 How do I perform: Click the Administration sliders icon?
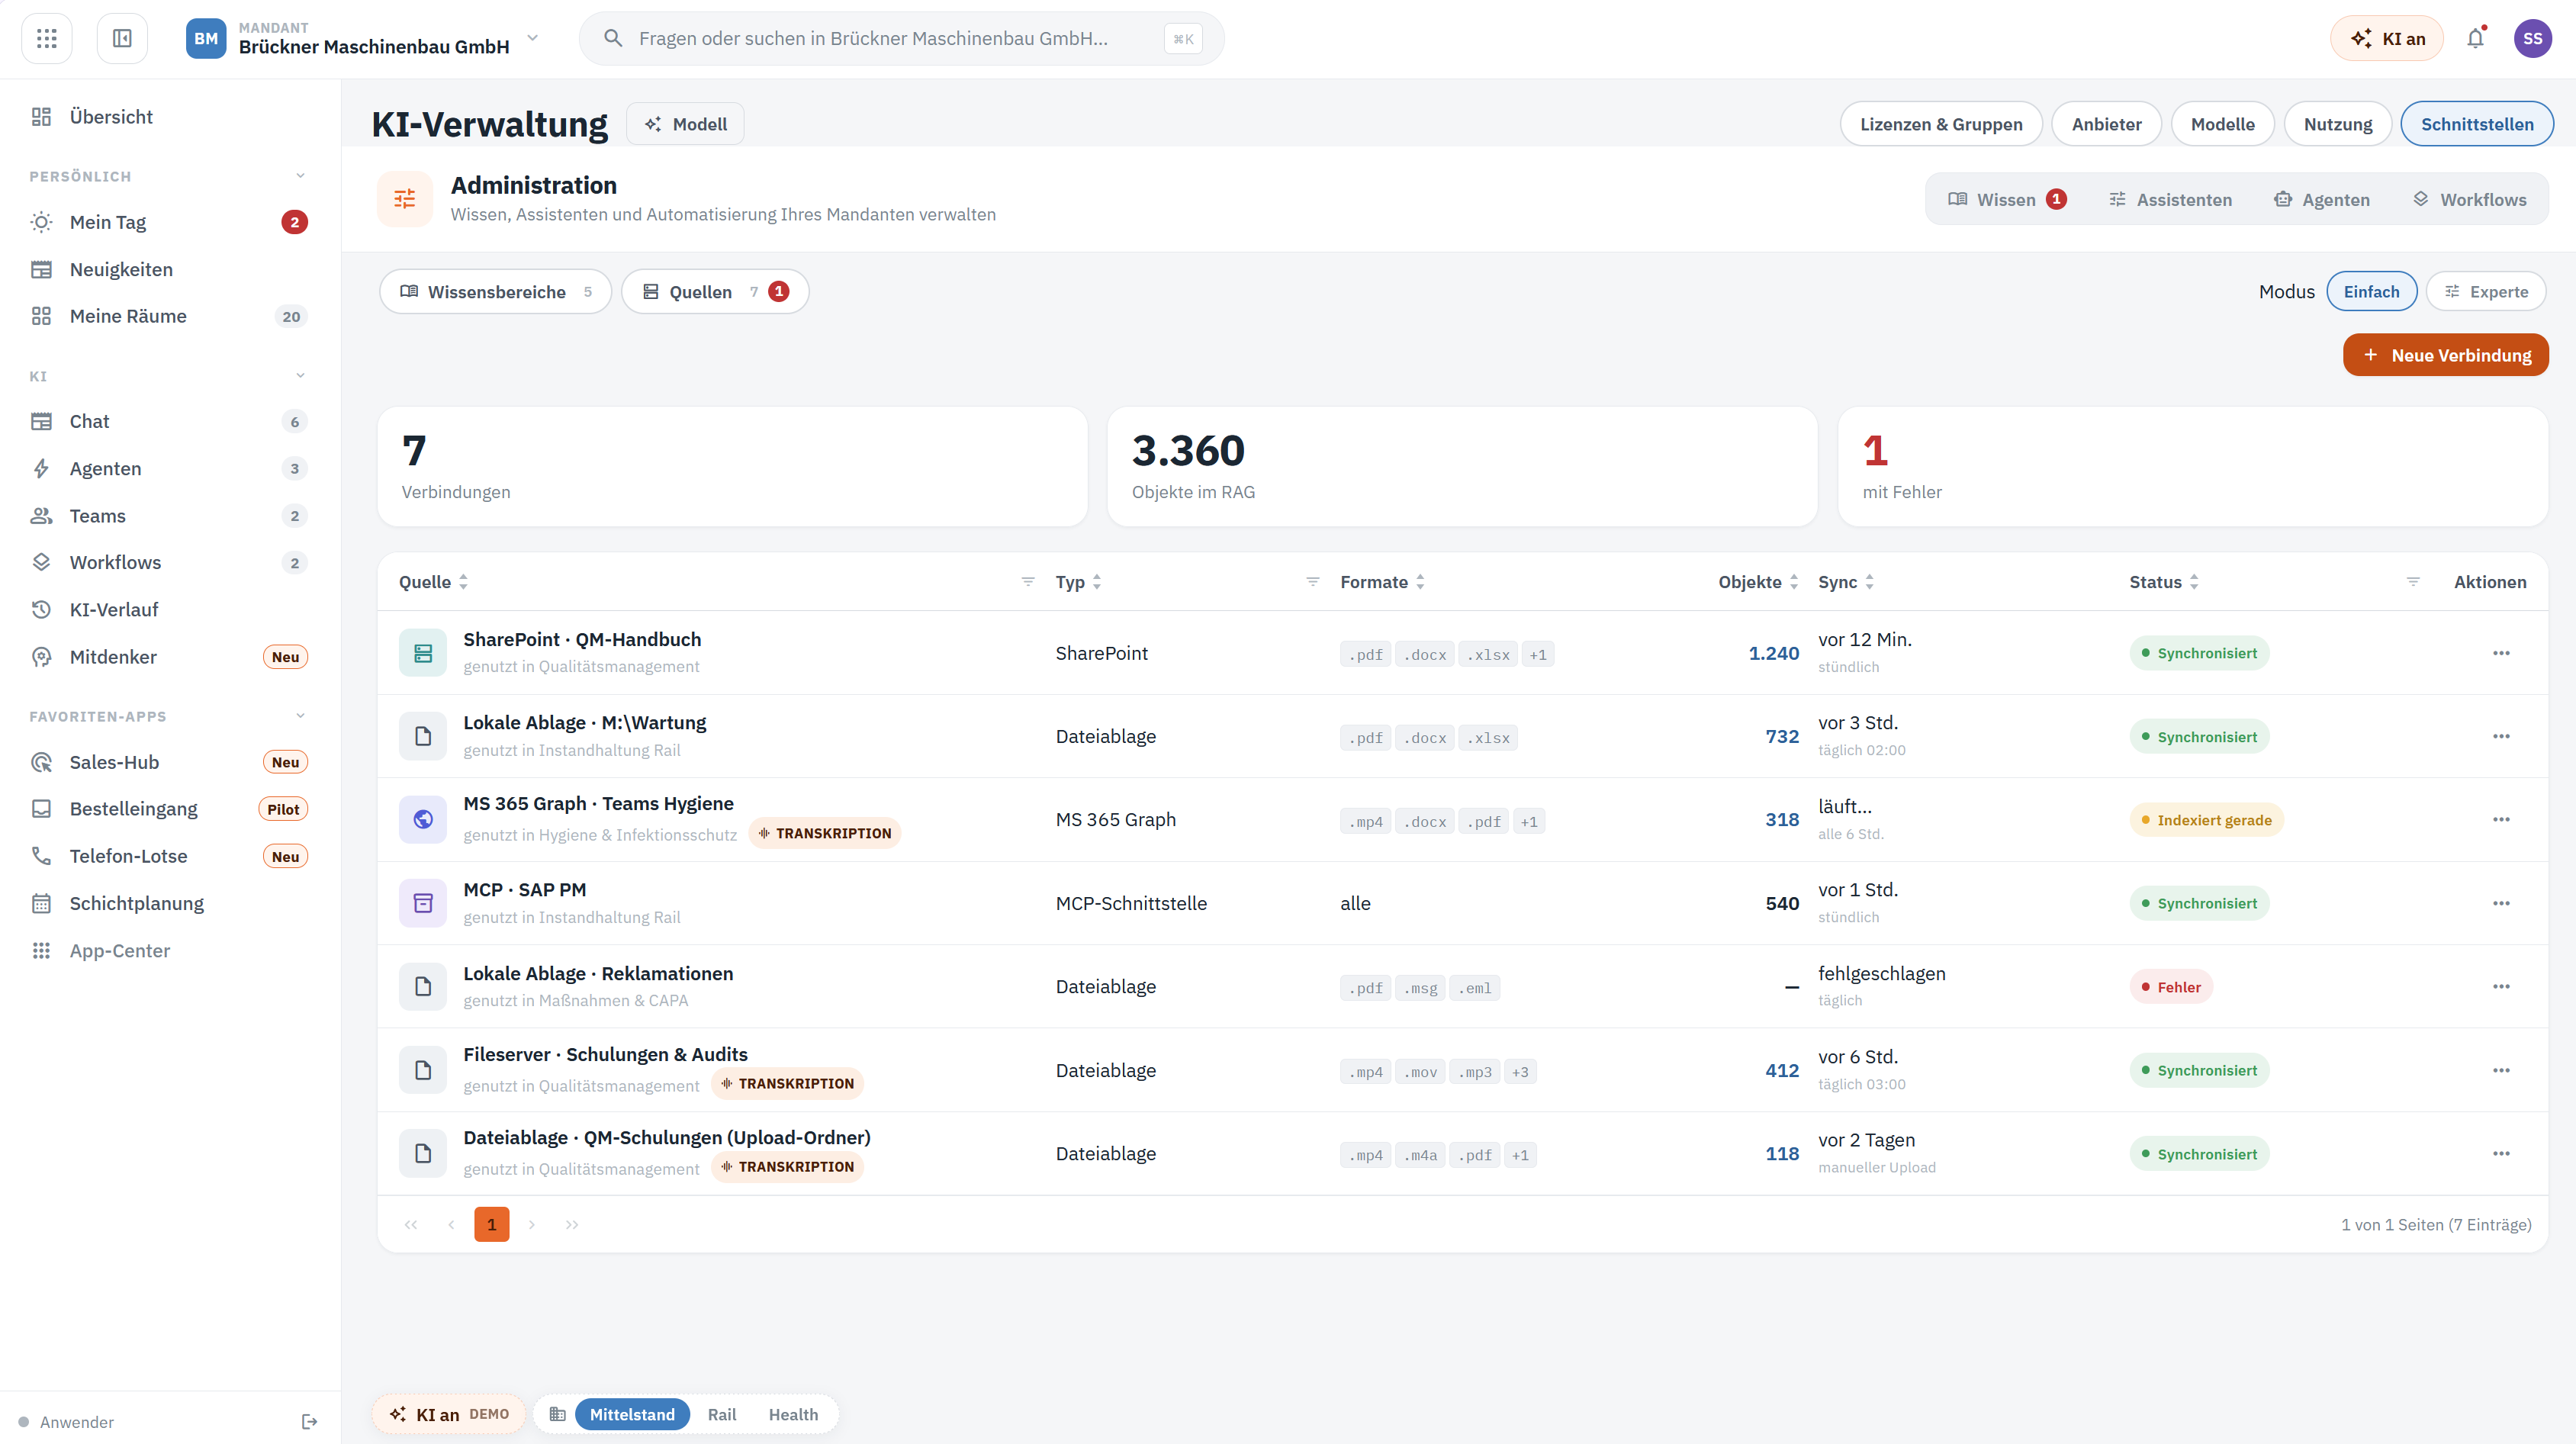tap(405, 199)
